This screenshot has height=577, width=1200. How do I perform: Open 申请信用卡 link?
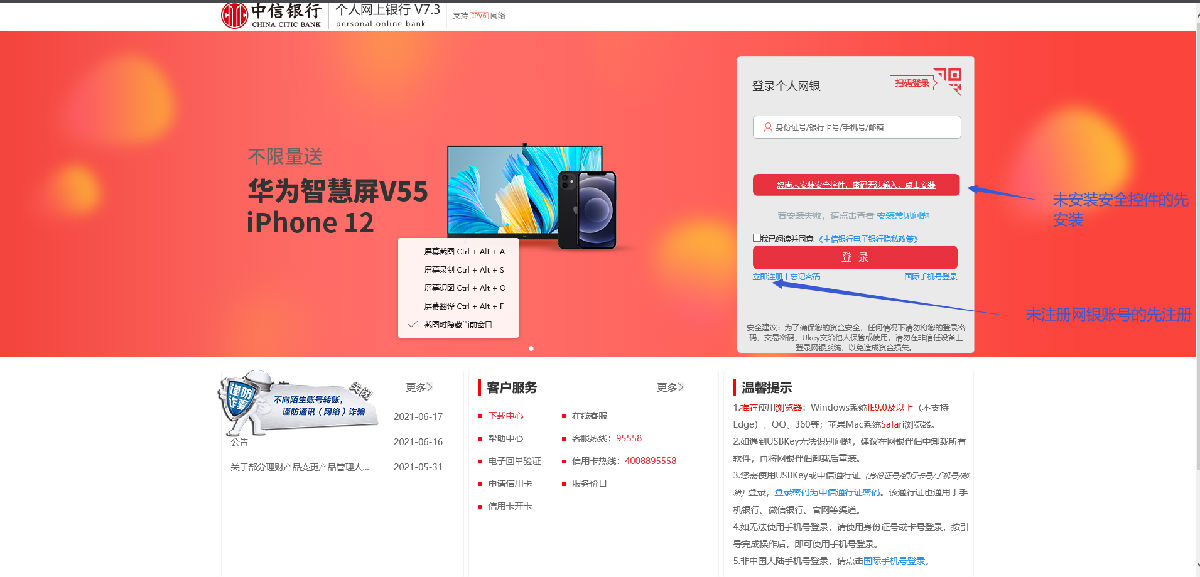(509, 484)
